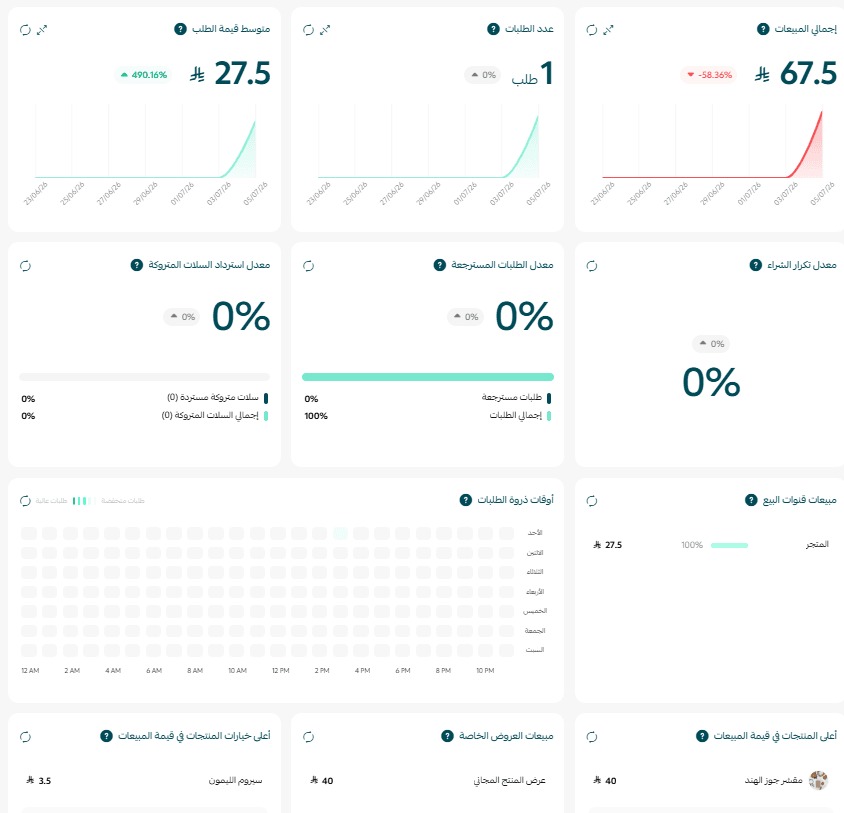Refresh the متوسط قيمة الطلب card
The height and width of the screenshot is (813, 844).
point(25,30)
